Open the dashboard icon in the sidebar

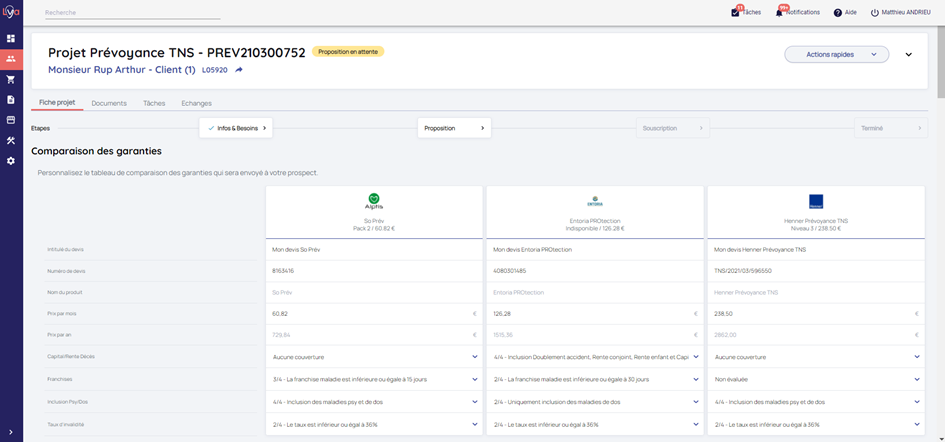(x=11, y=38)
